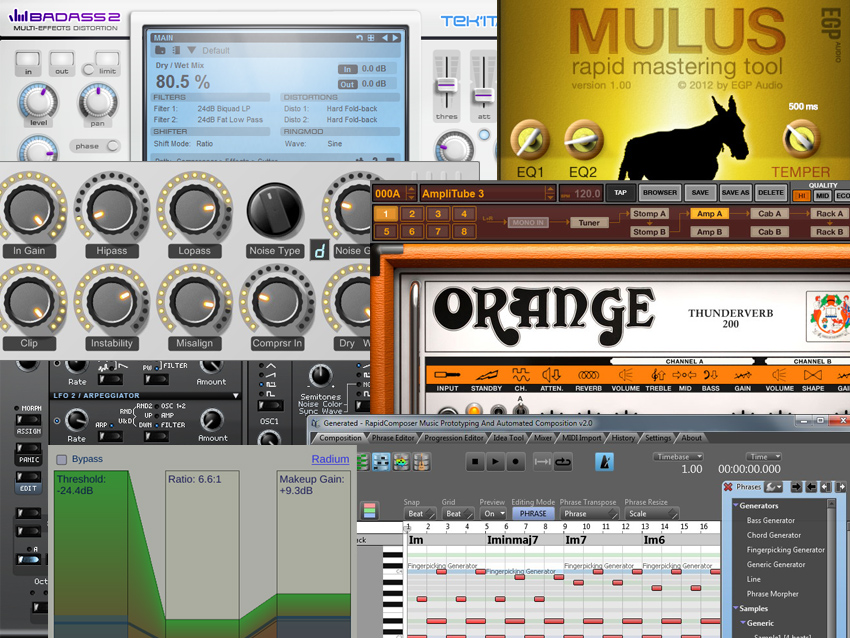Image resolution: width=850 pixels, height=638 pixels.
Task: Click the grid icon in Badass 2 MAIN bar
Action: [371, 38]
